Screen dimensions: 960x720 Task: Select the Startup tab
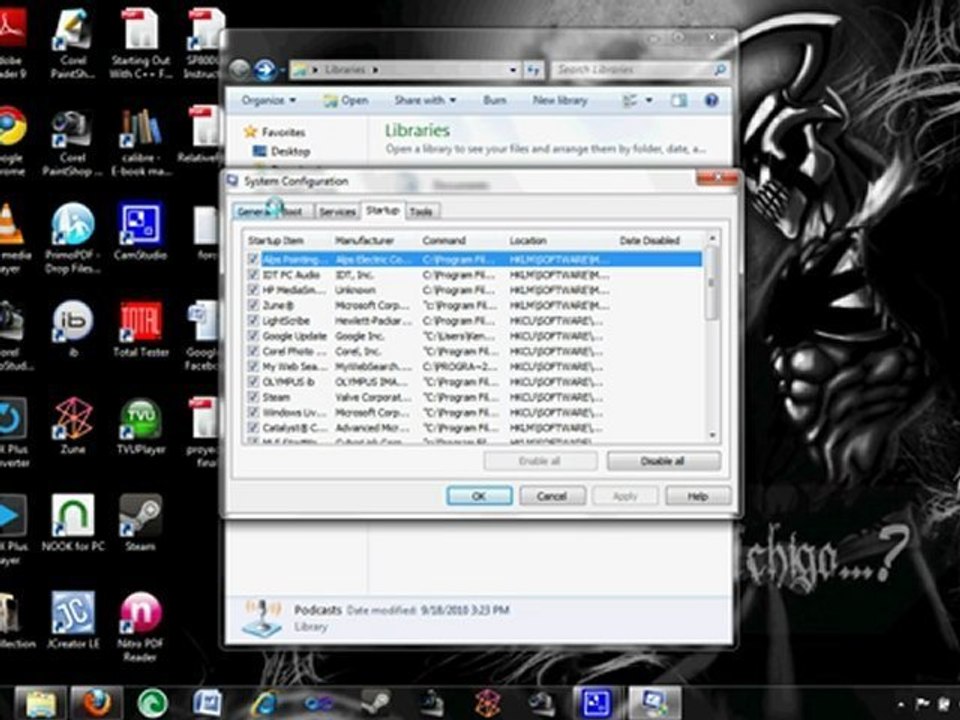coord(383,210)
